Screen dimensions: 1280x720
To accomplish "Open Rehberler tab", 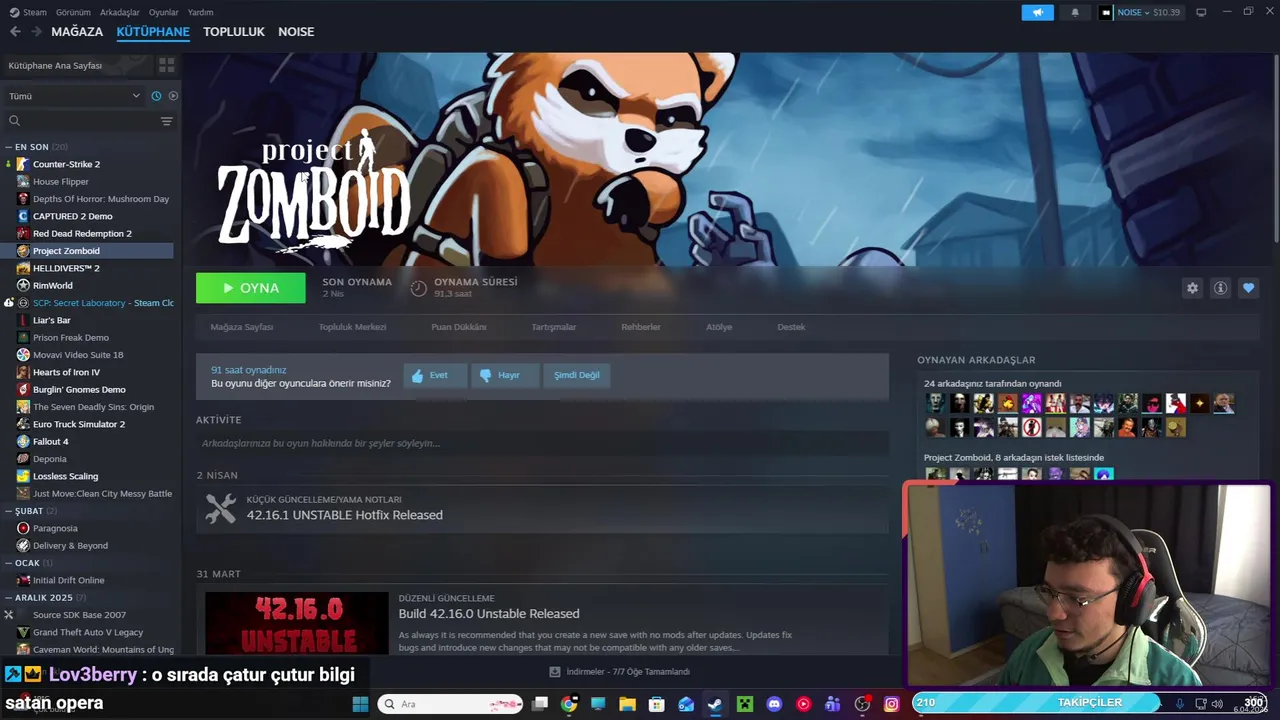I will 641,327.
